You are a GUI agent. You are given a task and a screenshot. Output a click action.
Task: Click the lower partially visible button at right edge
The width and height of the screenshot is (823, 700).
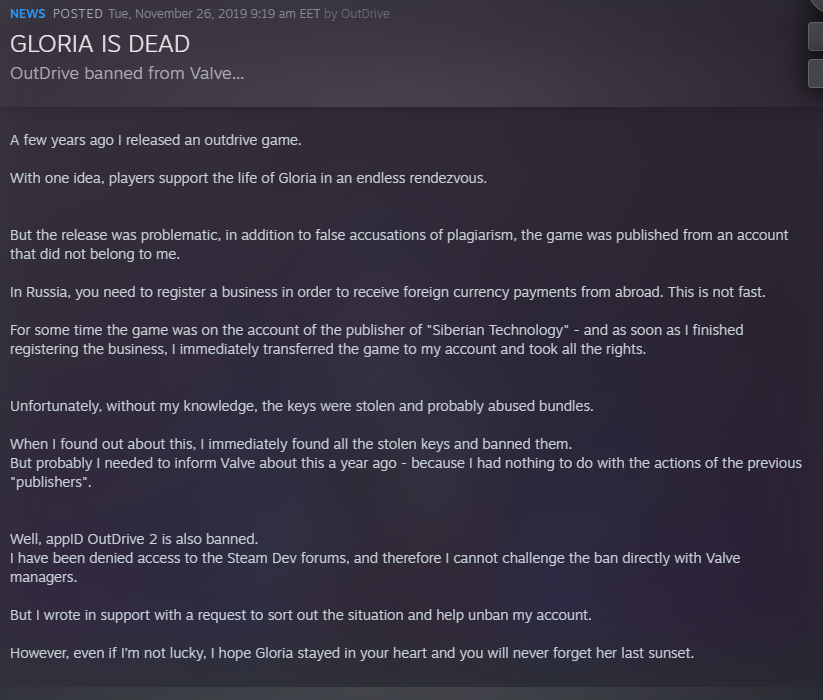click(815, 73)
